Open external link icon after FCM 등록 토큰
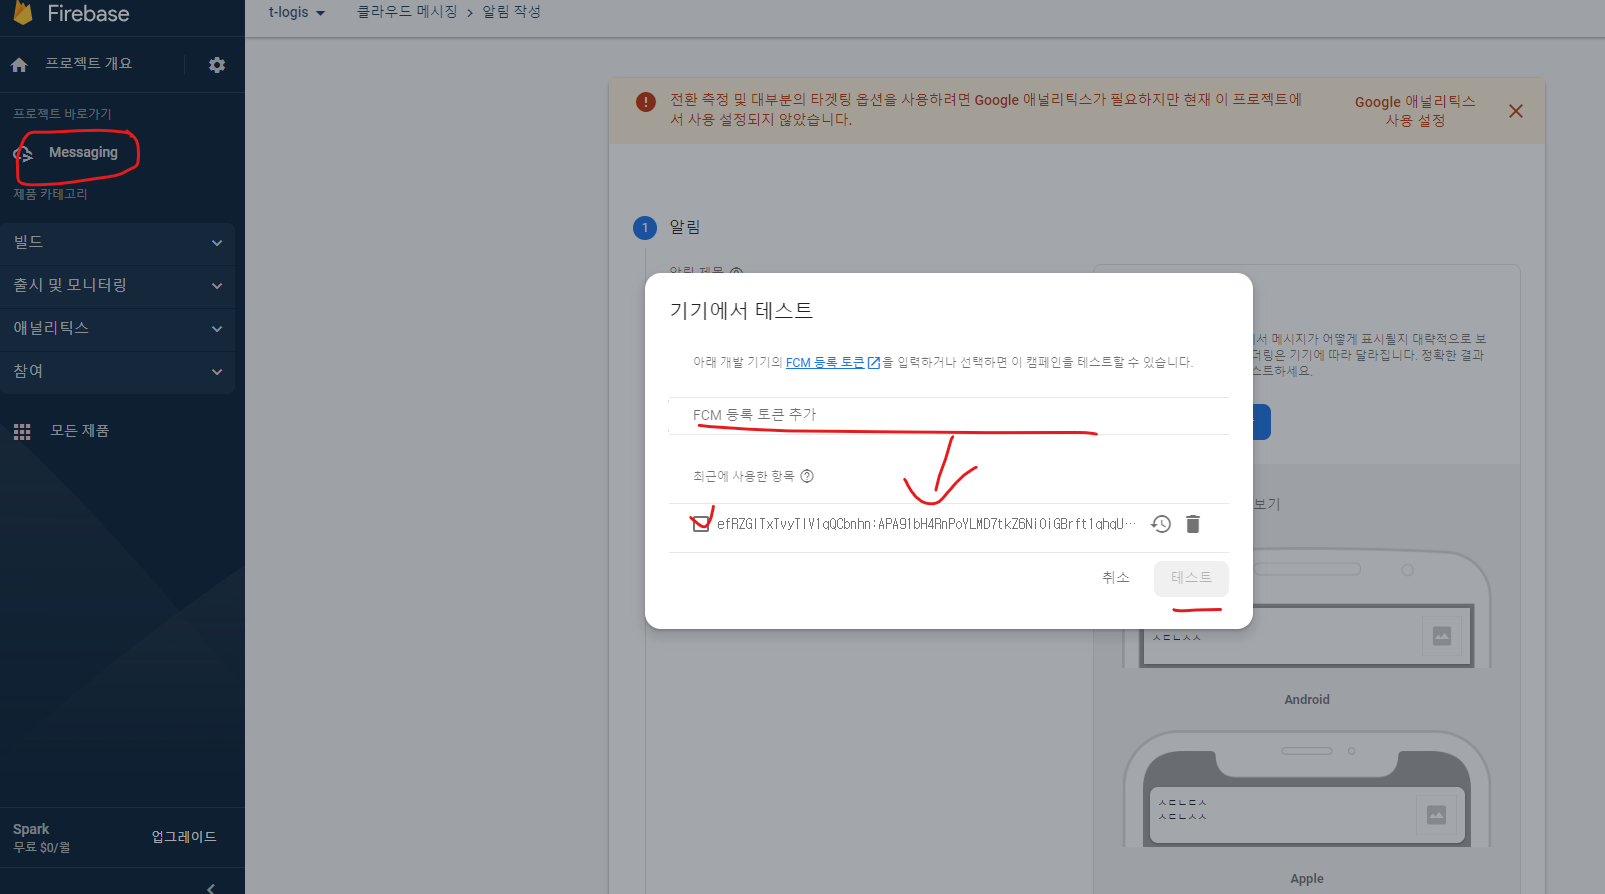The width and height of the screenshot is (1605, 894). [x=874, y=363]
